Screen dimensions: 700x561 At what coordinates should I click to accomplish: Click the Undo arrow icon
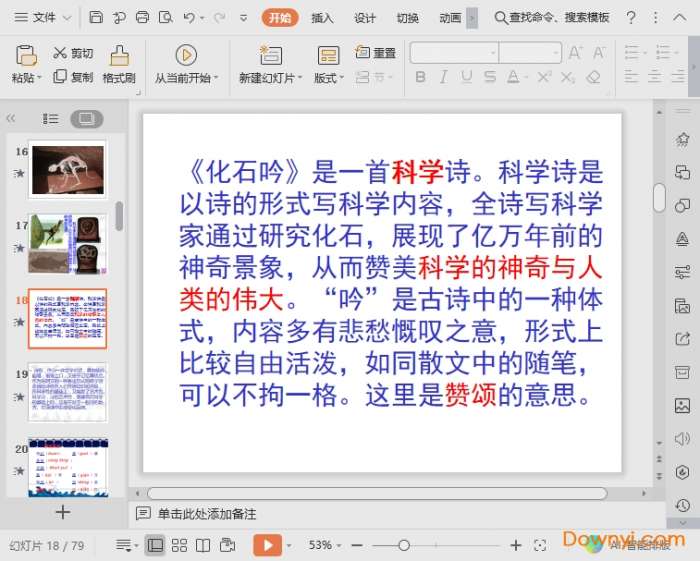click(190, 18)
